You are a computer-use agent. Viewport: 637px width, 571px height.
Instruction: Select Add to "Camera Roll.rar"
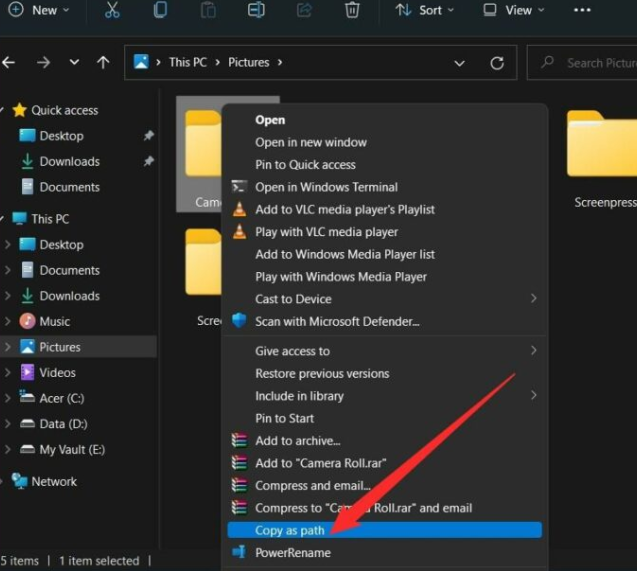(x=384, y=463)
